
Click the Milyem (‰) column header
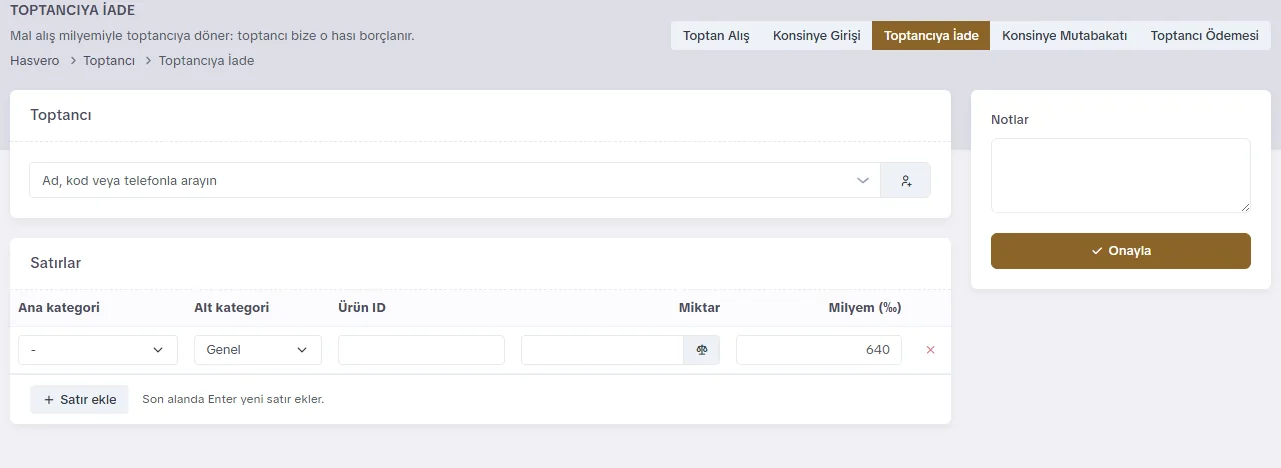865,307
